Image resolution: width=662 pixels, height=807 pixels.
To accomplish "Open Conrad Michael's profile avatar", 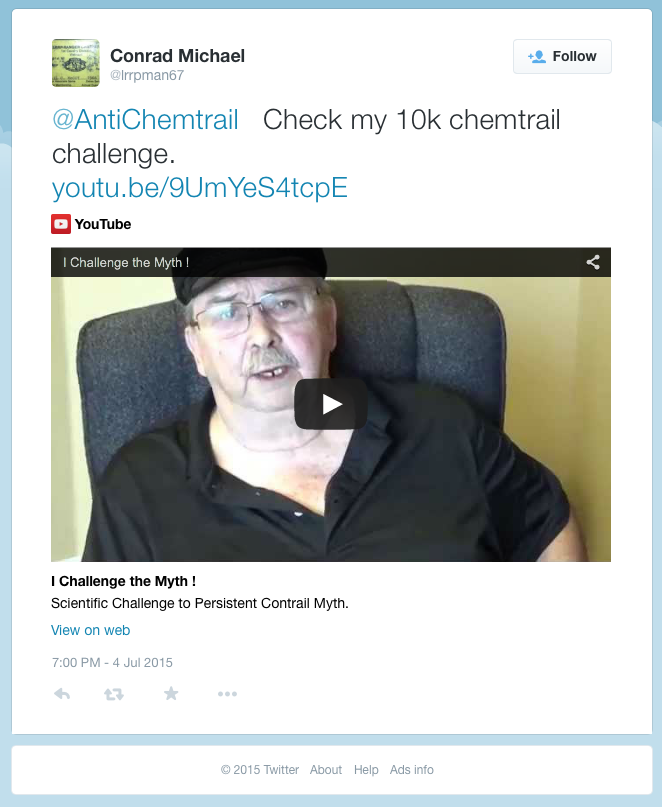I will (x=76, y=63).
